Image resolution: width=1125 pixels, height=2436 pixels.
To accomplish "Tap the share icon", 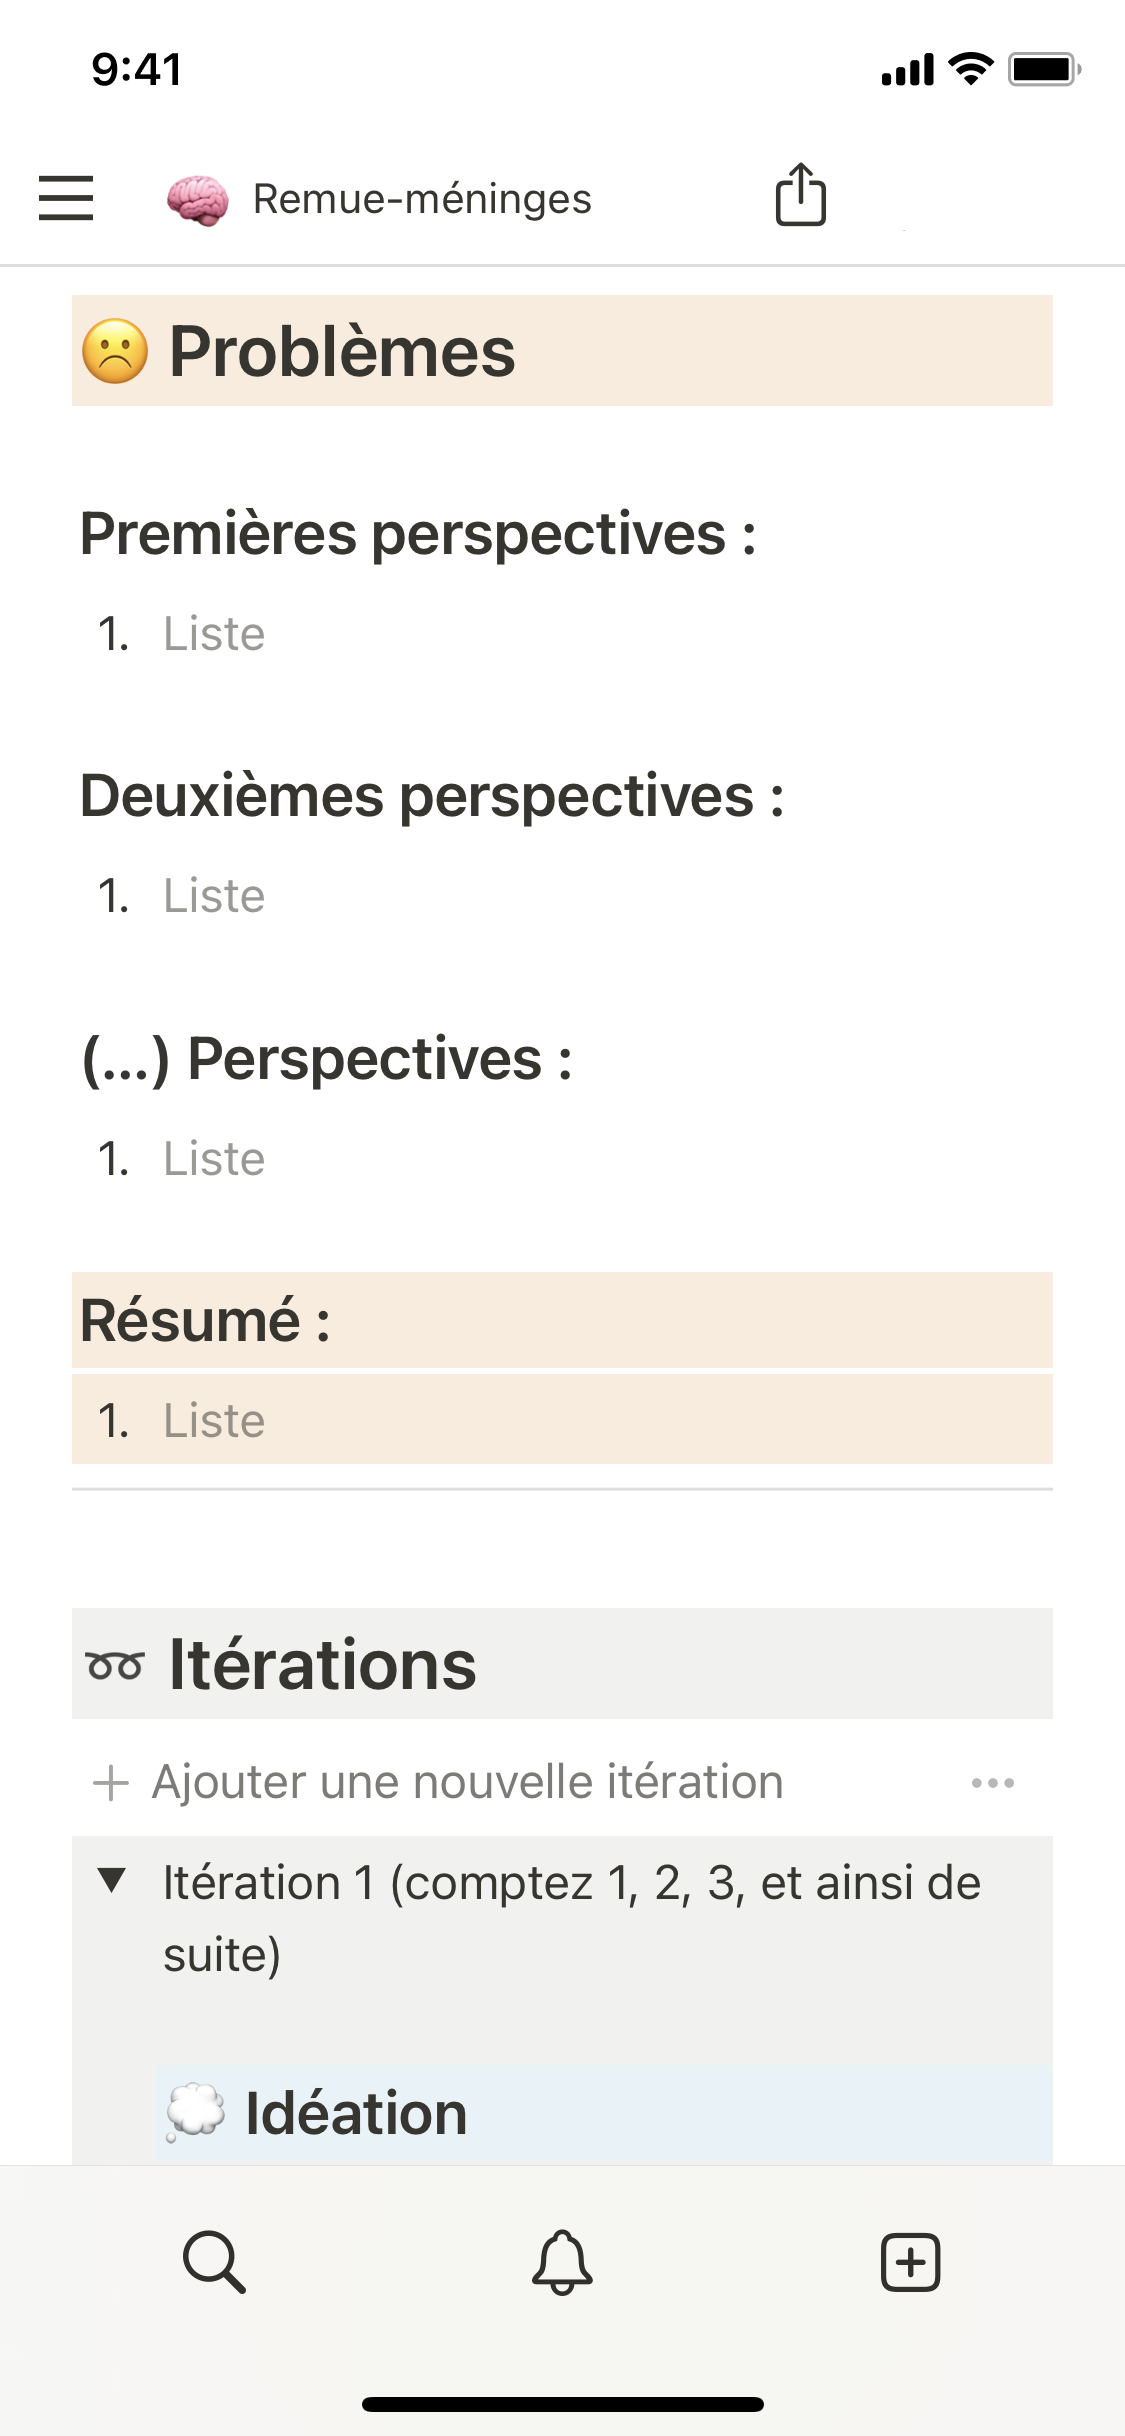I will click(800, 195).
